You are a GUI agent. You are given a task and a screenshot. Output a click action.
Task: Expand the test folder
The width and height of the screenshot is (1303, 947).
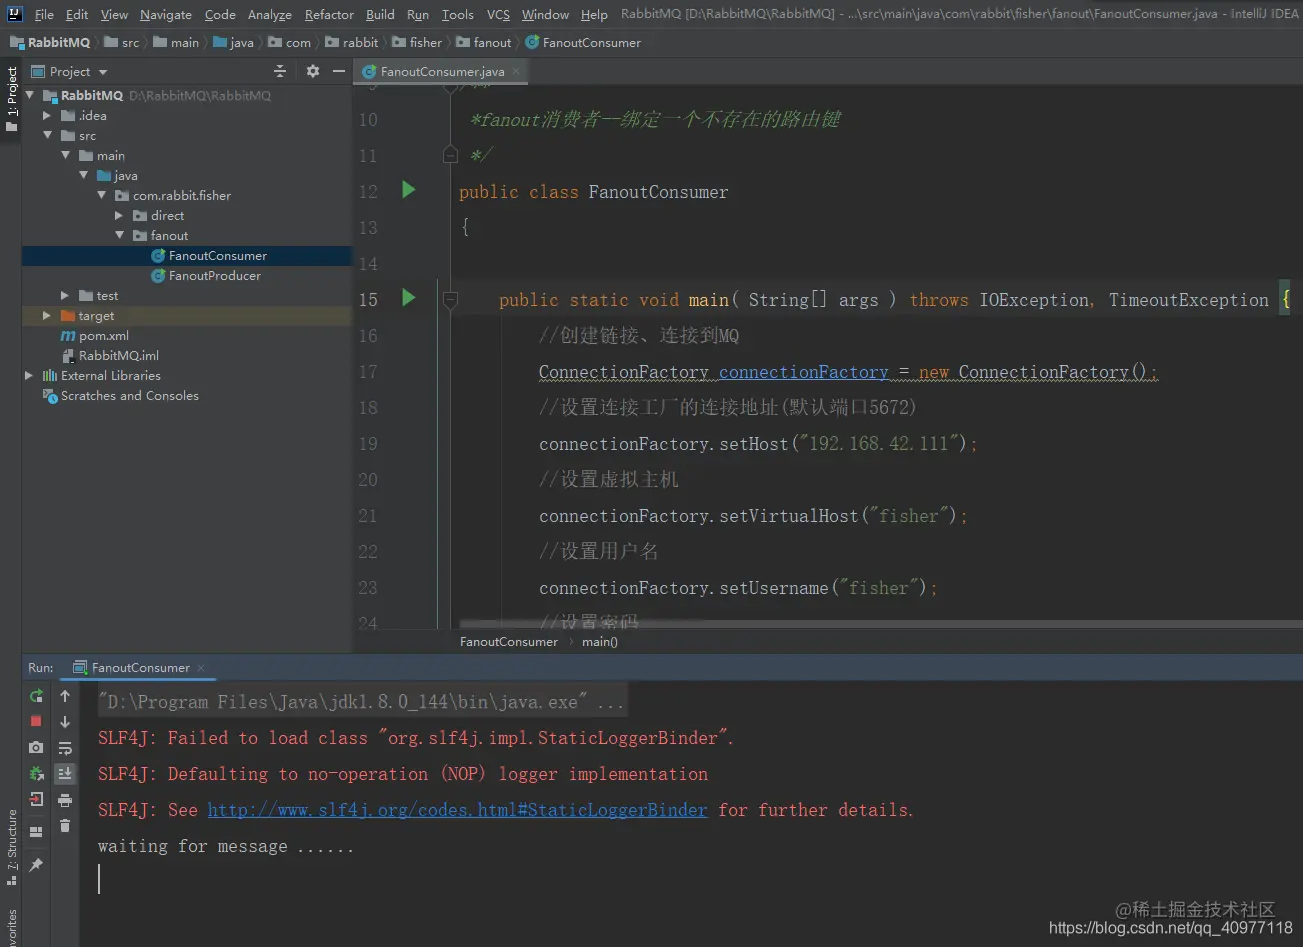65,295
